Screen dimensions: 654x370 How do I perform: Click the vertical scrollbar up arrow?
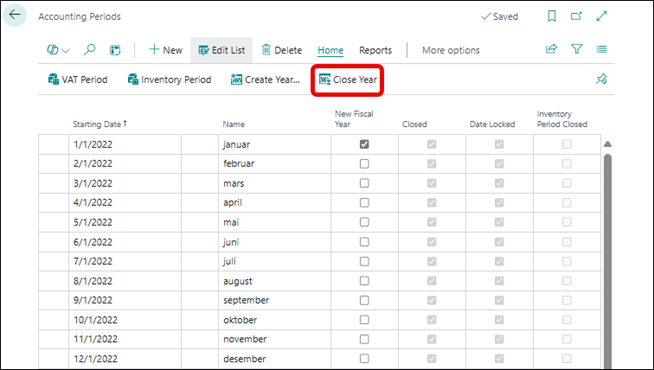click(x=608, y=144)
